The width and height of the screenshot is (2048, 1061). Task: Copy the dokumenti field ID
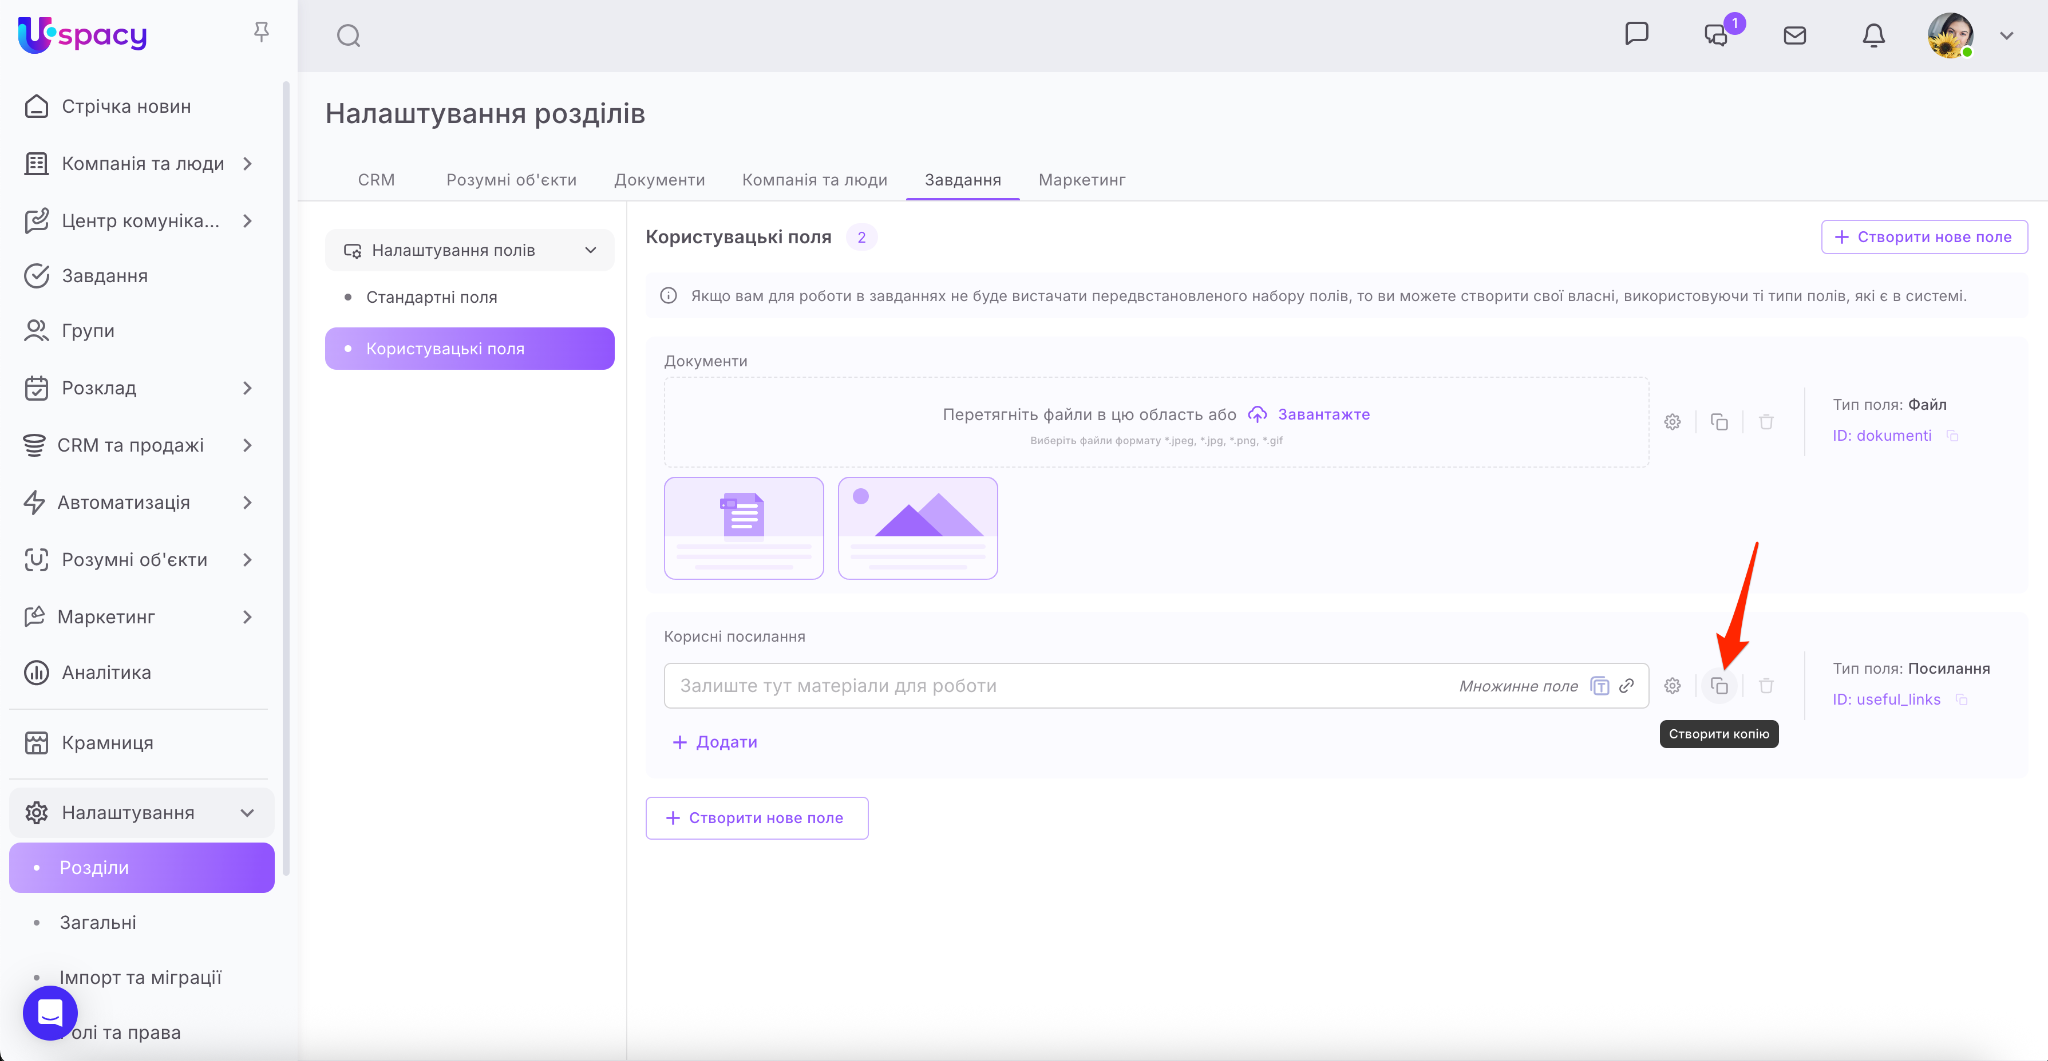tap(1952, 436)
